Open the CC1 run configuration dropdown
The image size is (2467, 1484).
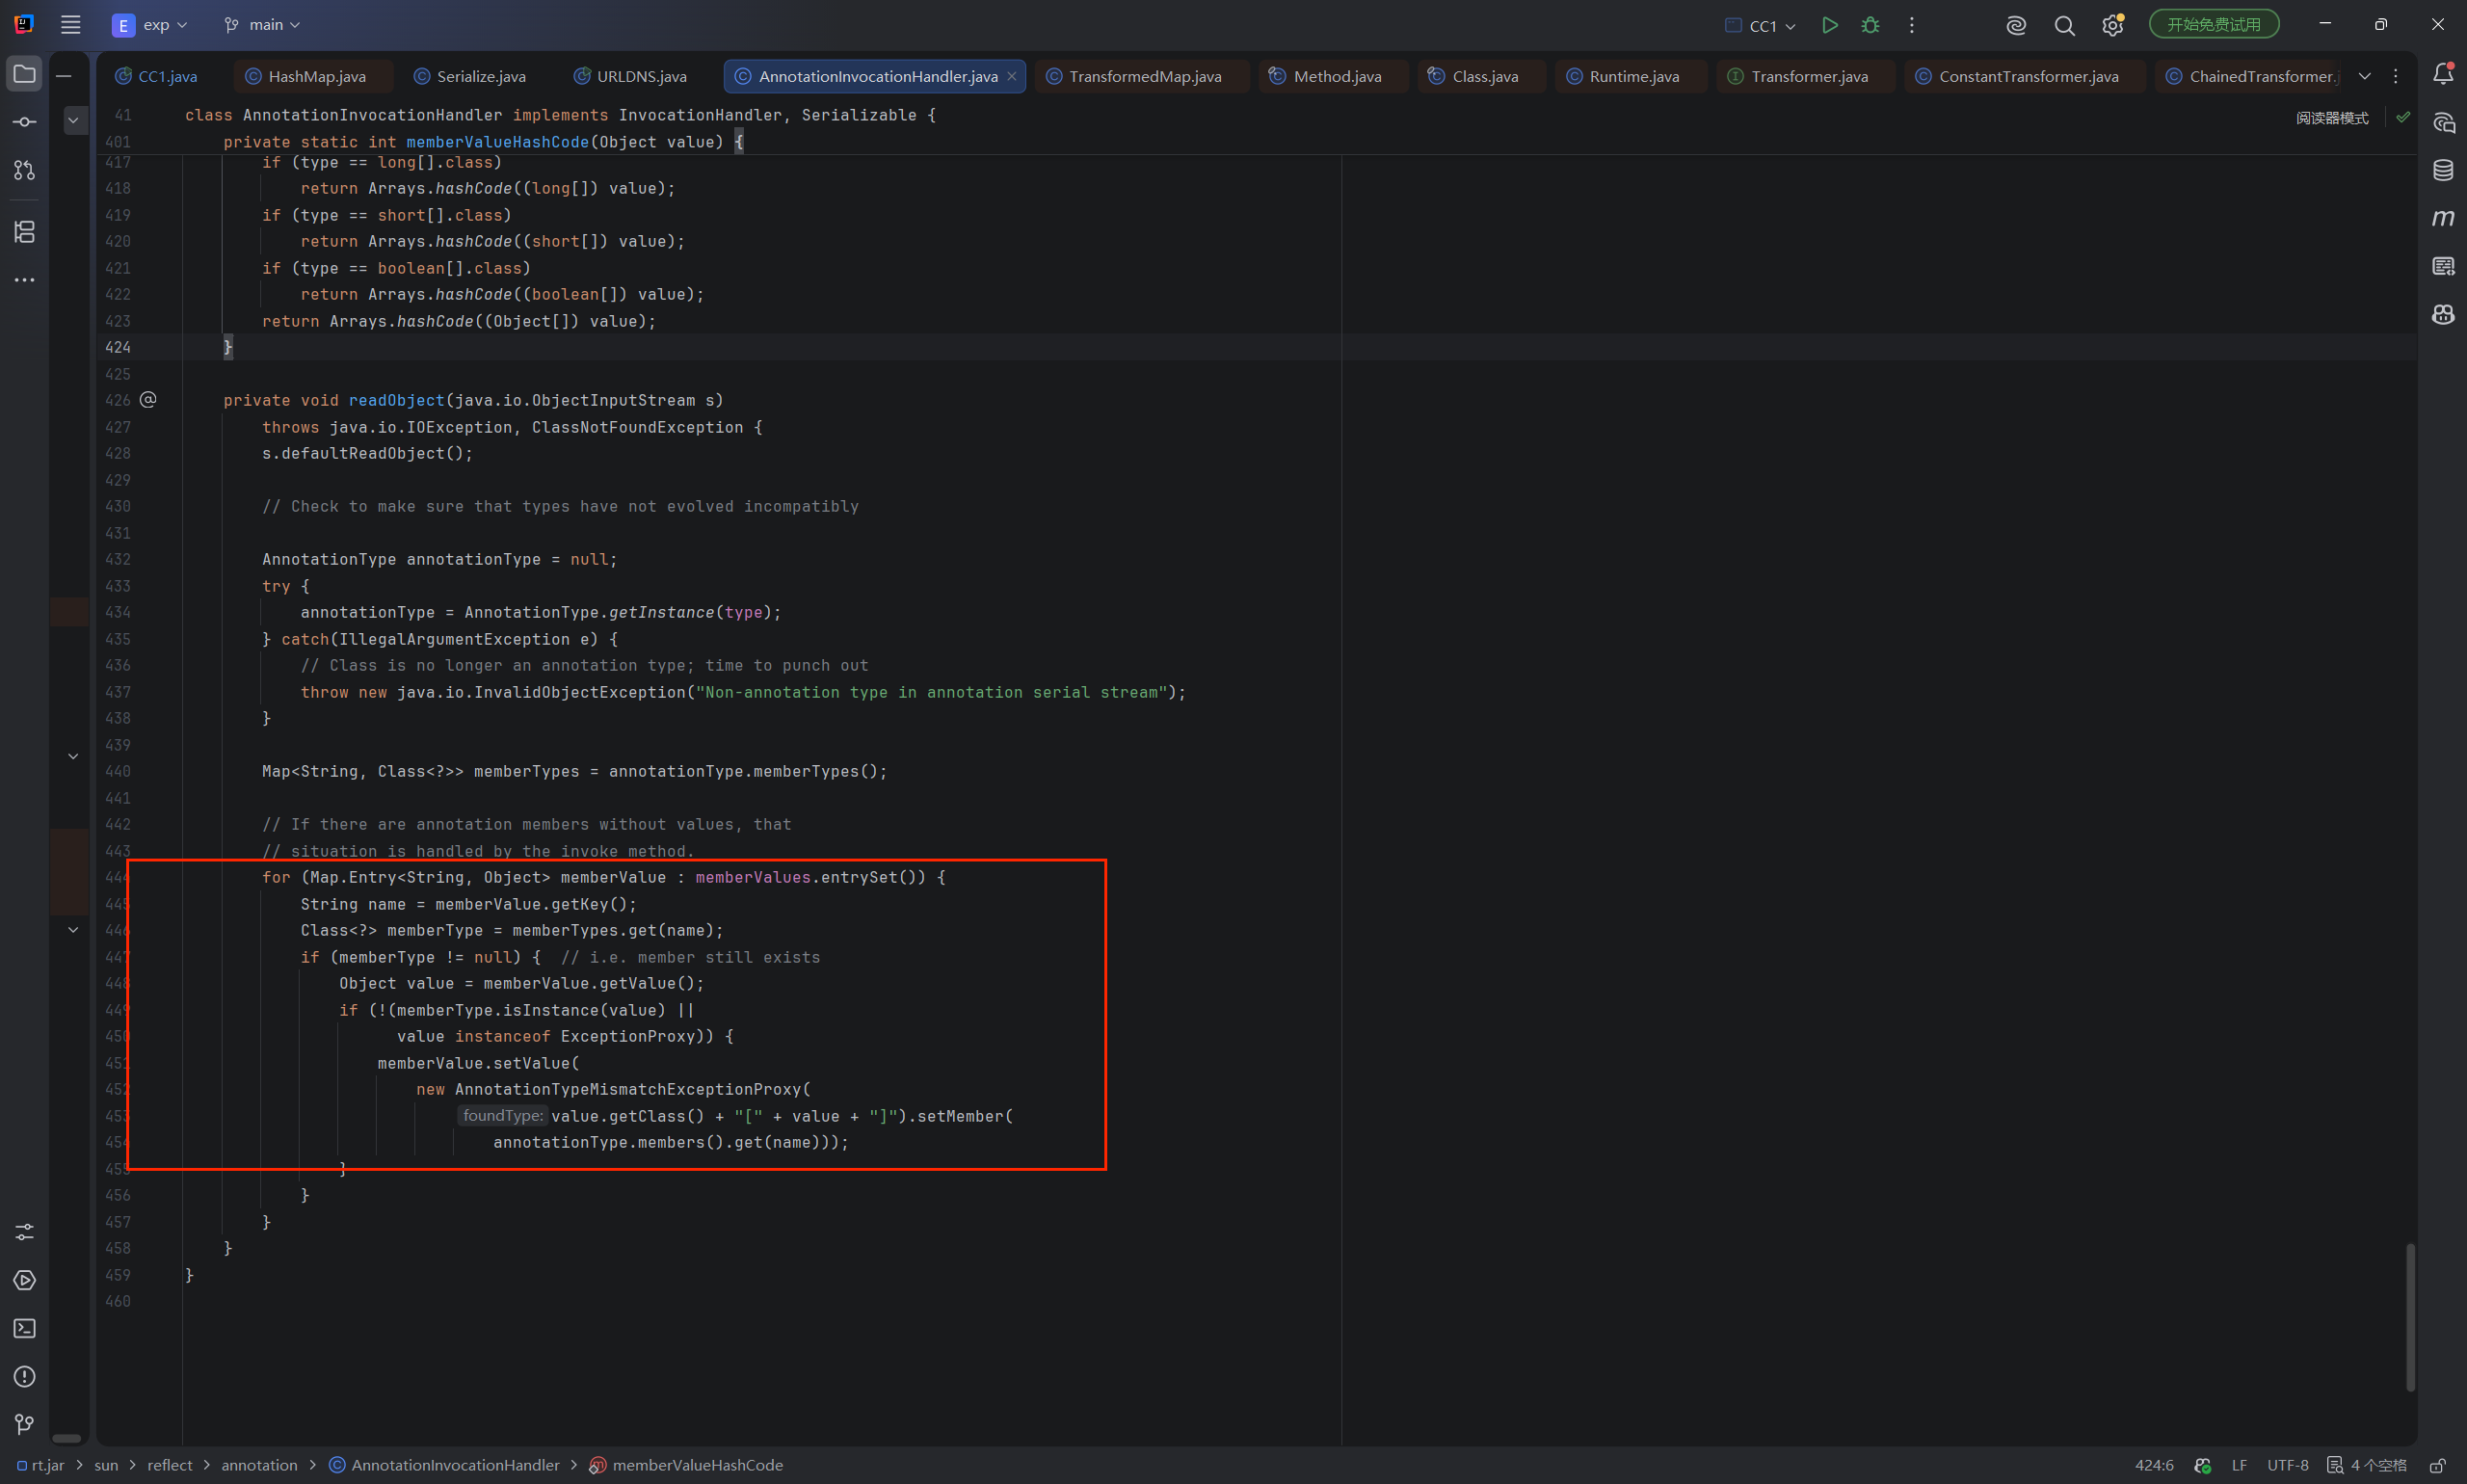pos(1761,26)
